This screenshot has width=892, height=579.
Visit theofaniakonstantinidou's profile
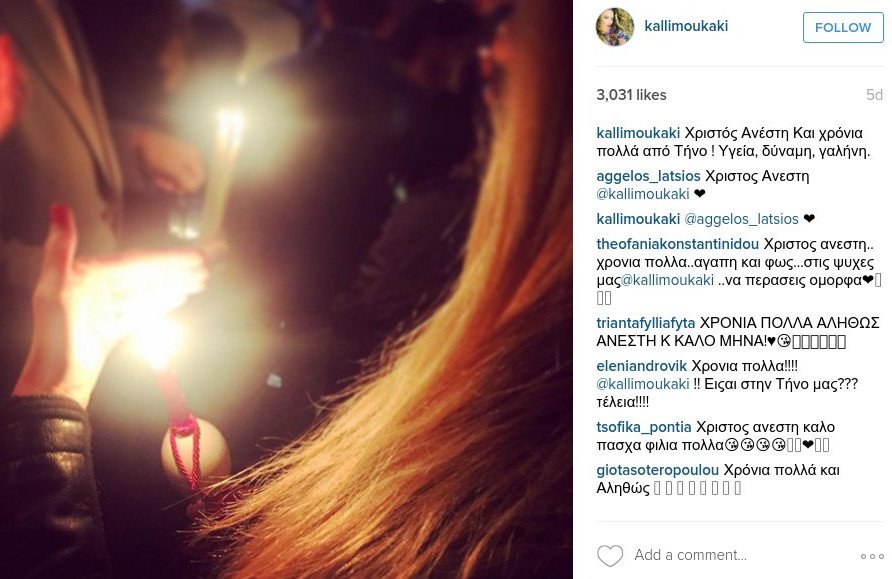(x=678, y=245)
